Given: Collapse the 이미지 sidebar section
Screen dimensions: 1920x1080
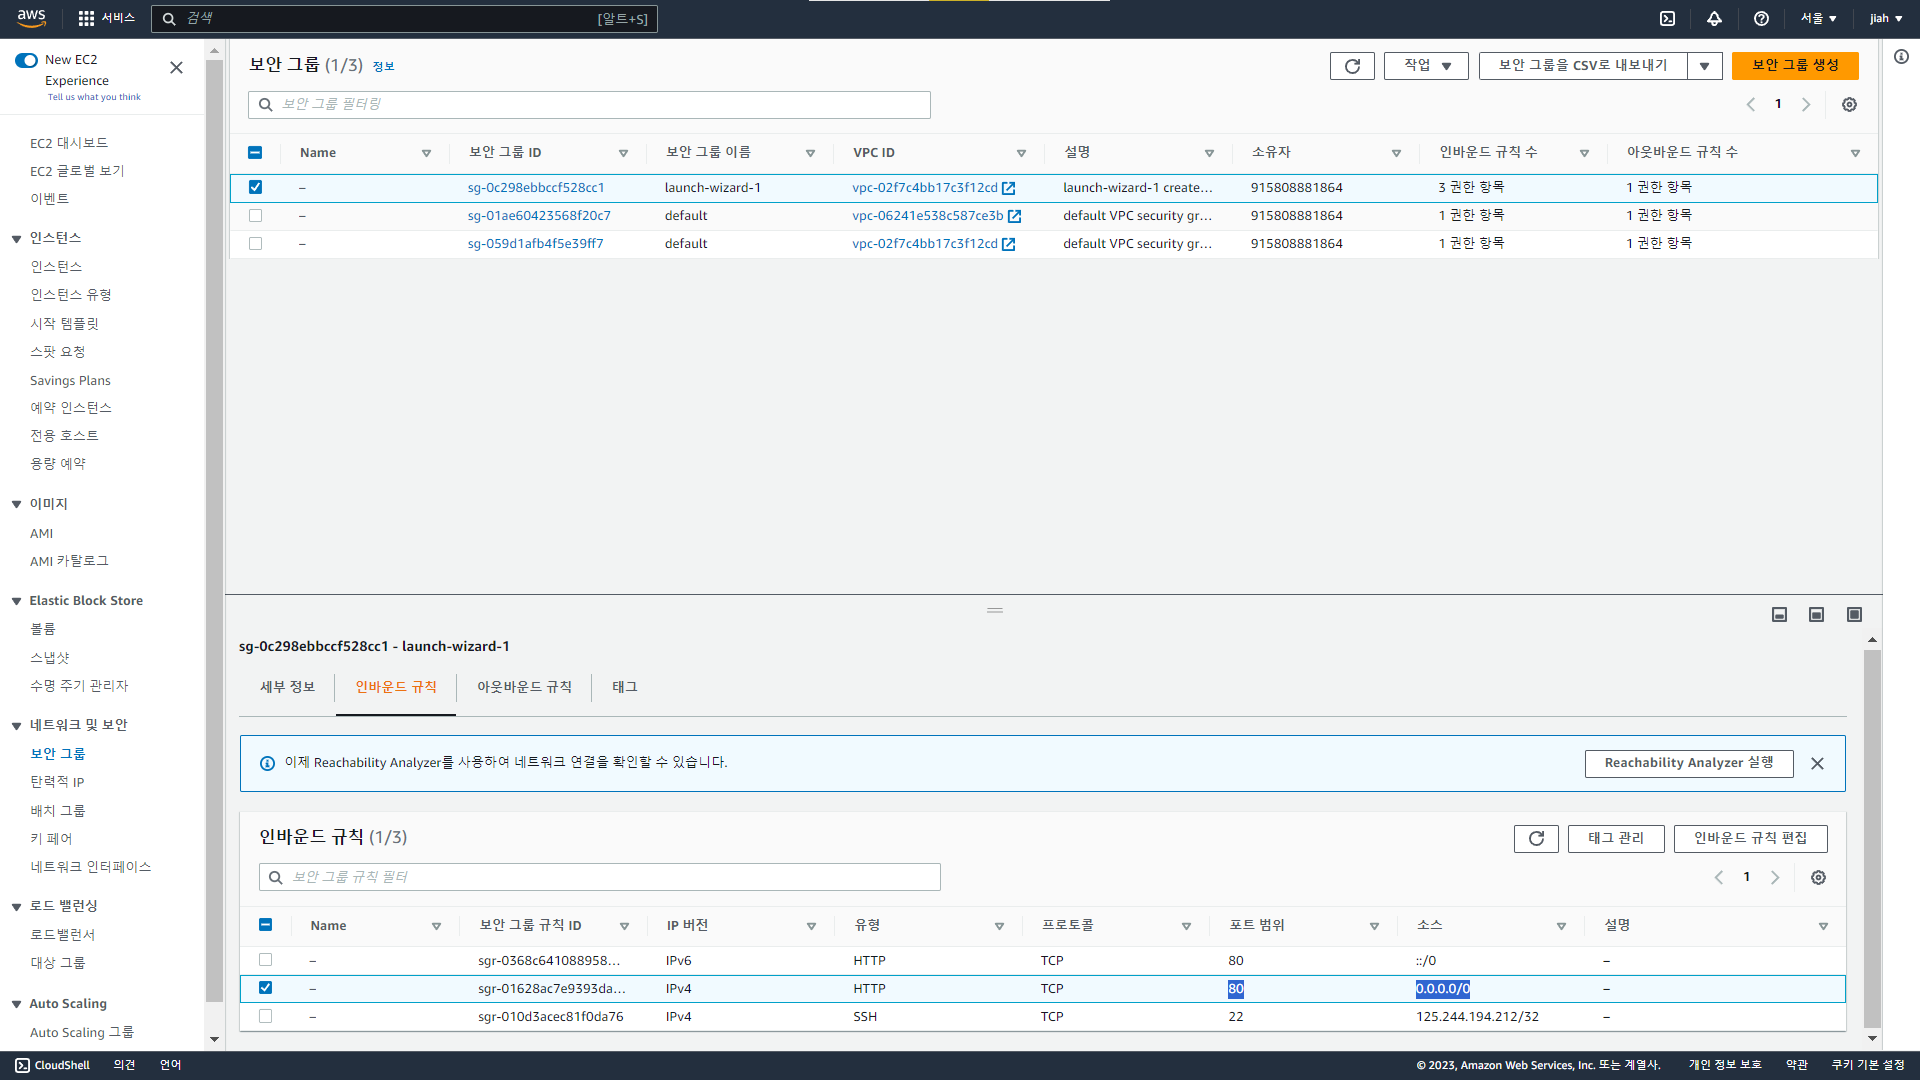Looking at the screenshot, I should (17, 505).
